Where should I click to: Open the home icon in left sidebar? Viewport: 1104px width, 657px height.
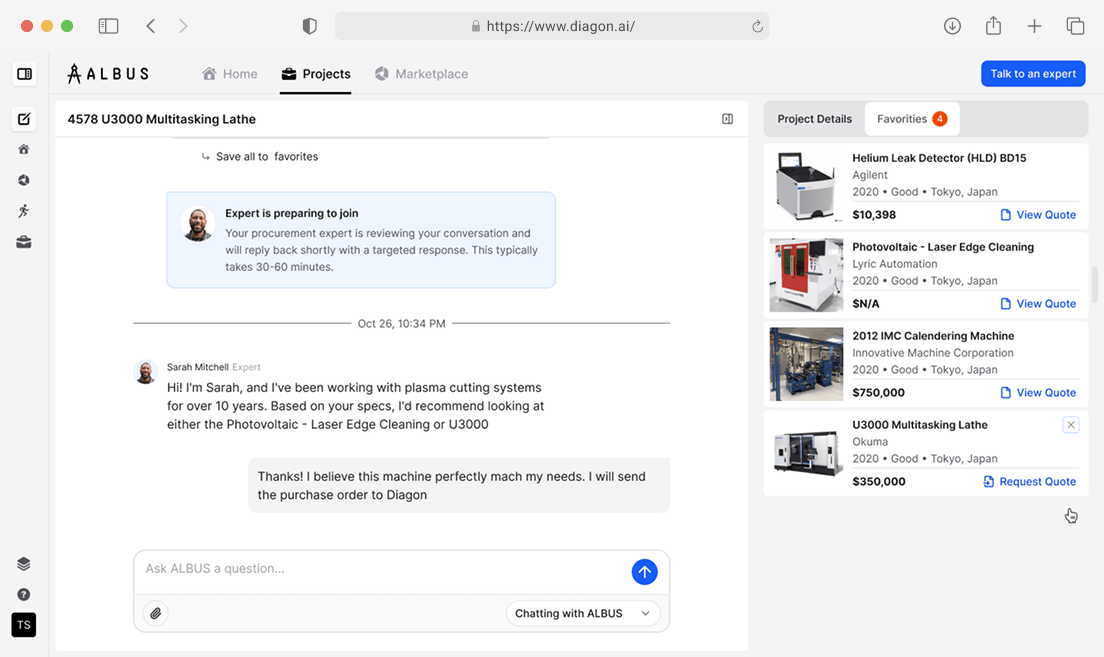click(x=24, y=149)
